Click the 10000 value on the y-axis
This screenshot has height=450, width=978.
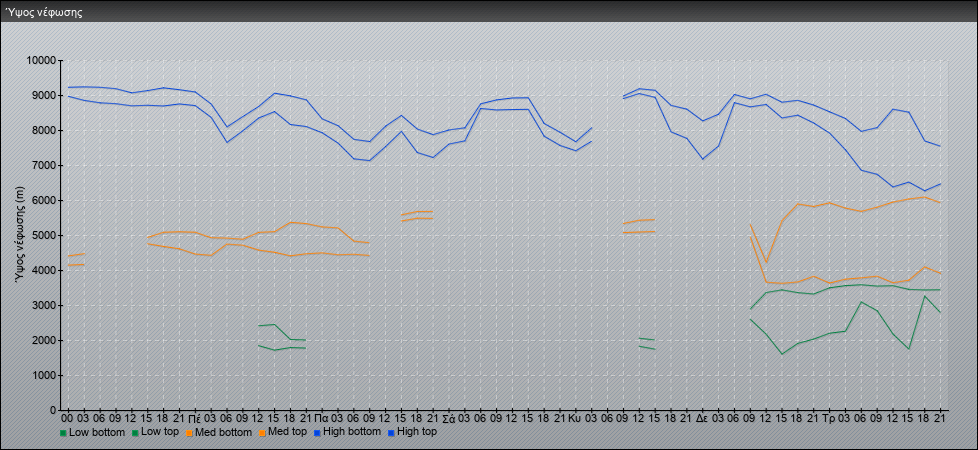pyautogui.click(x=41, y=61)
